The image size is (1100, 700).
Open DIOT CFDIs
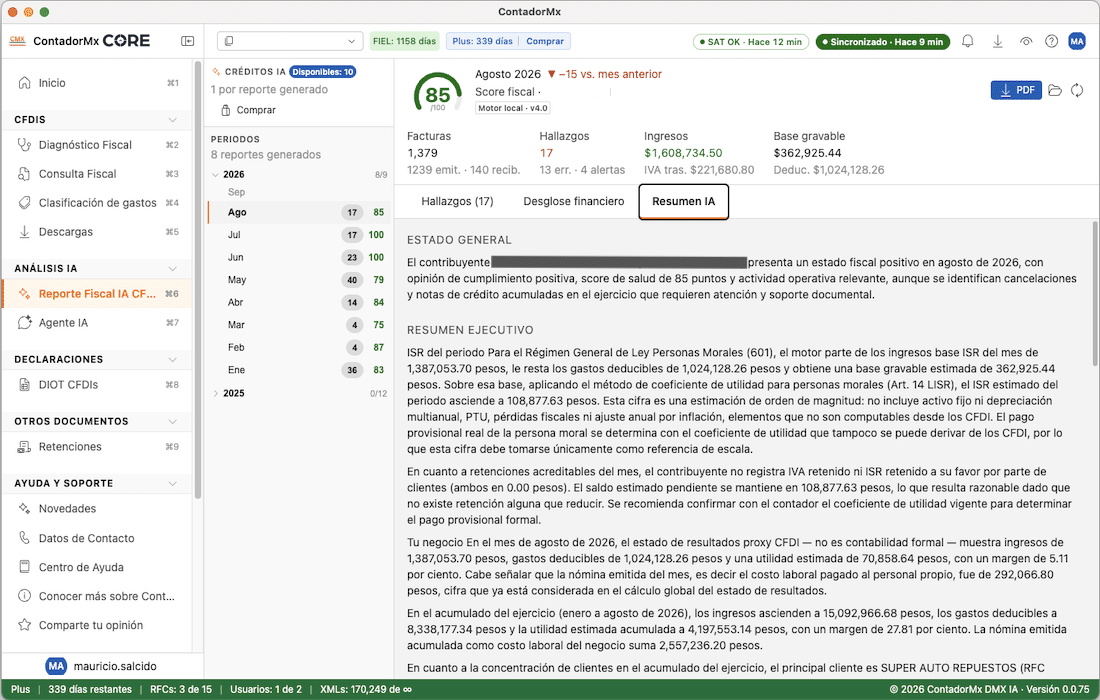pos(97,384)
